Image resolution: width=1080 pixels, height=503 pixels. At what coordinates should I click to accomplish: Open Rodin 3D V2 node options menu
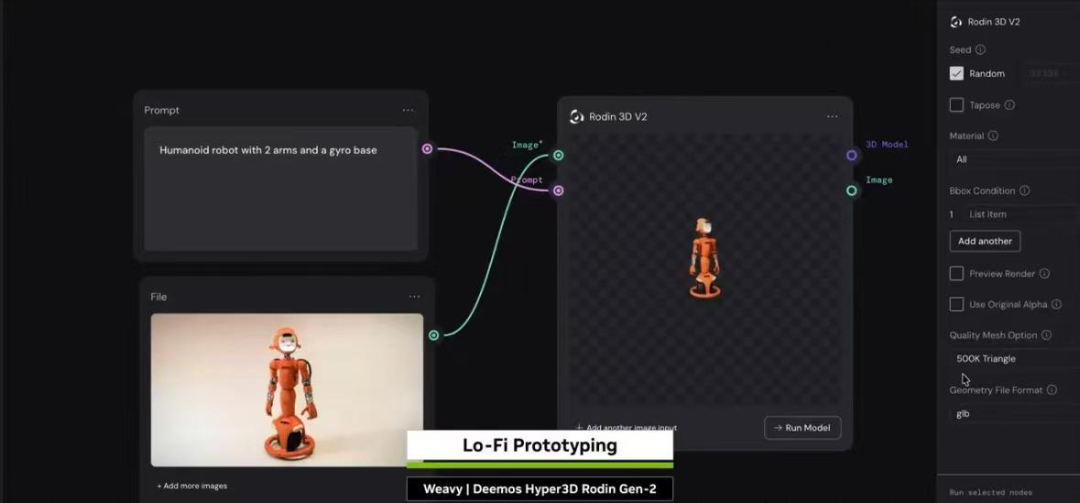click(832, 116)
